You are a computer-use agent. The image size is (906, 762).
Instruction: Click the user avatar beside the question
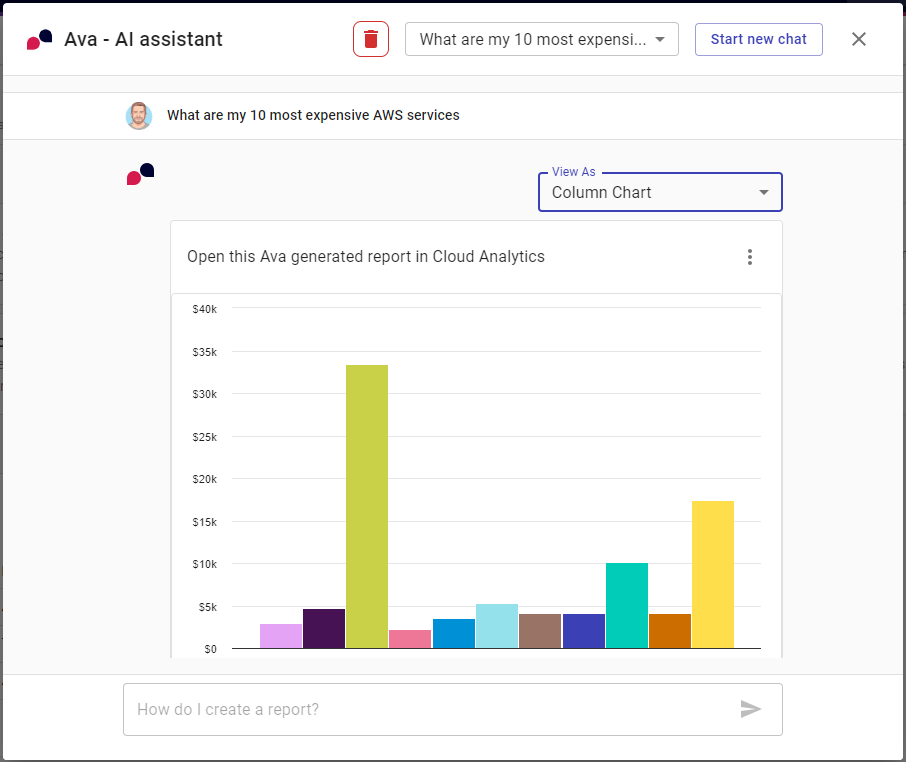pyautogui.click(x=139, y=115)
